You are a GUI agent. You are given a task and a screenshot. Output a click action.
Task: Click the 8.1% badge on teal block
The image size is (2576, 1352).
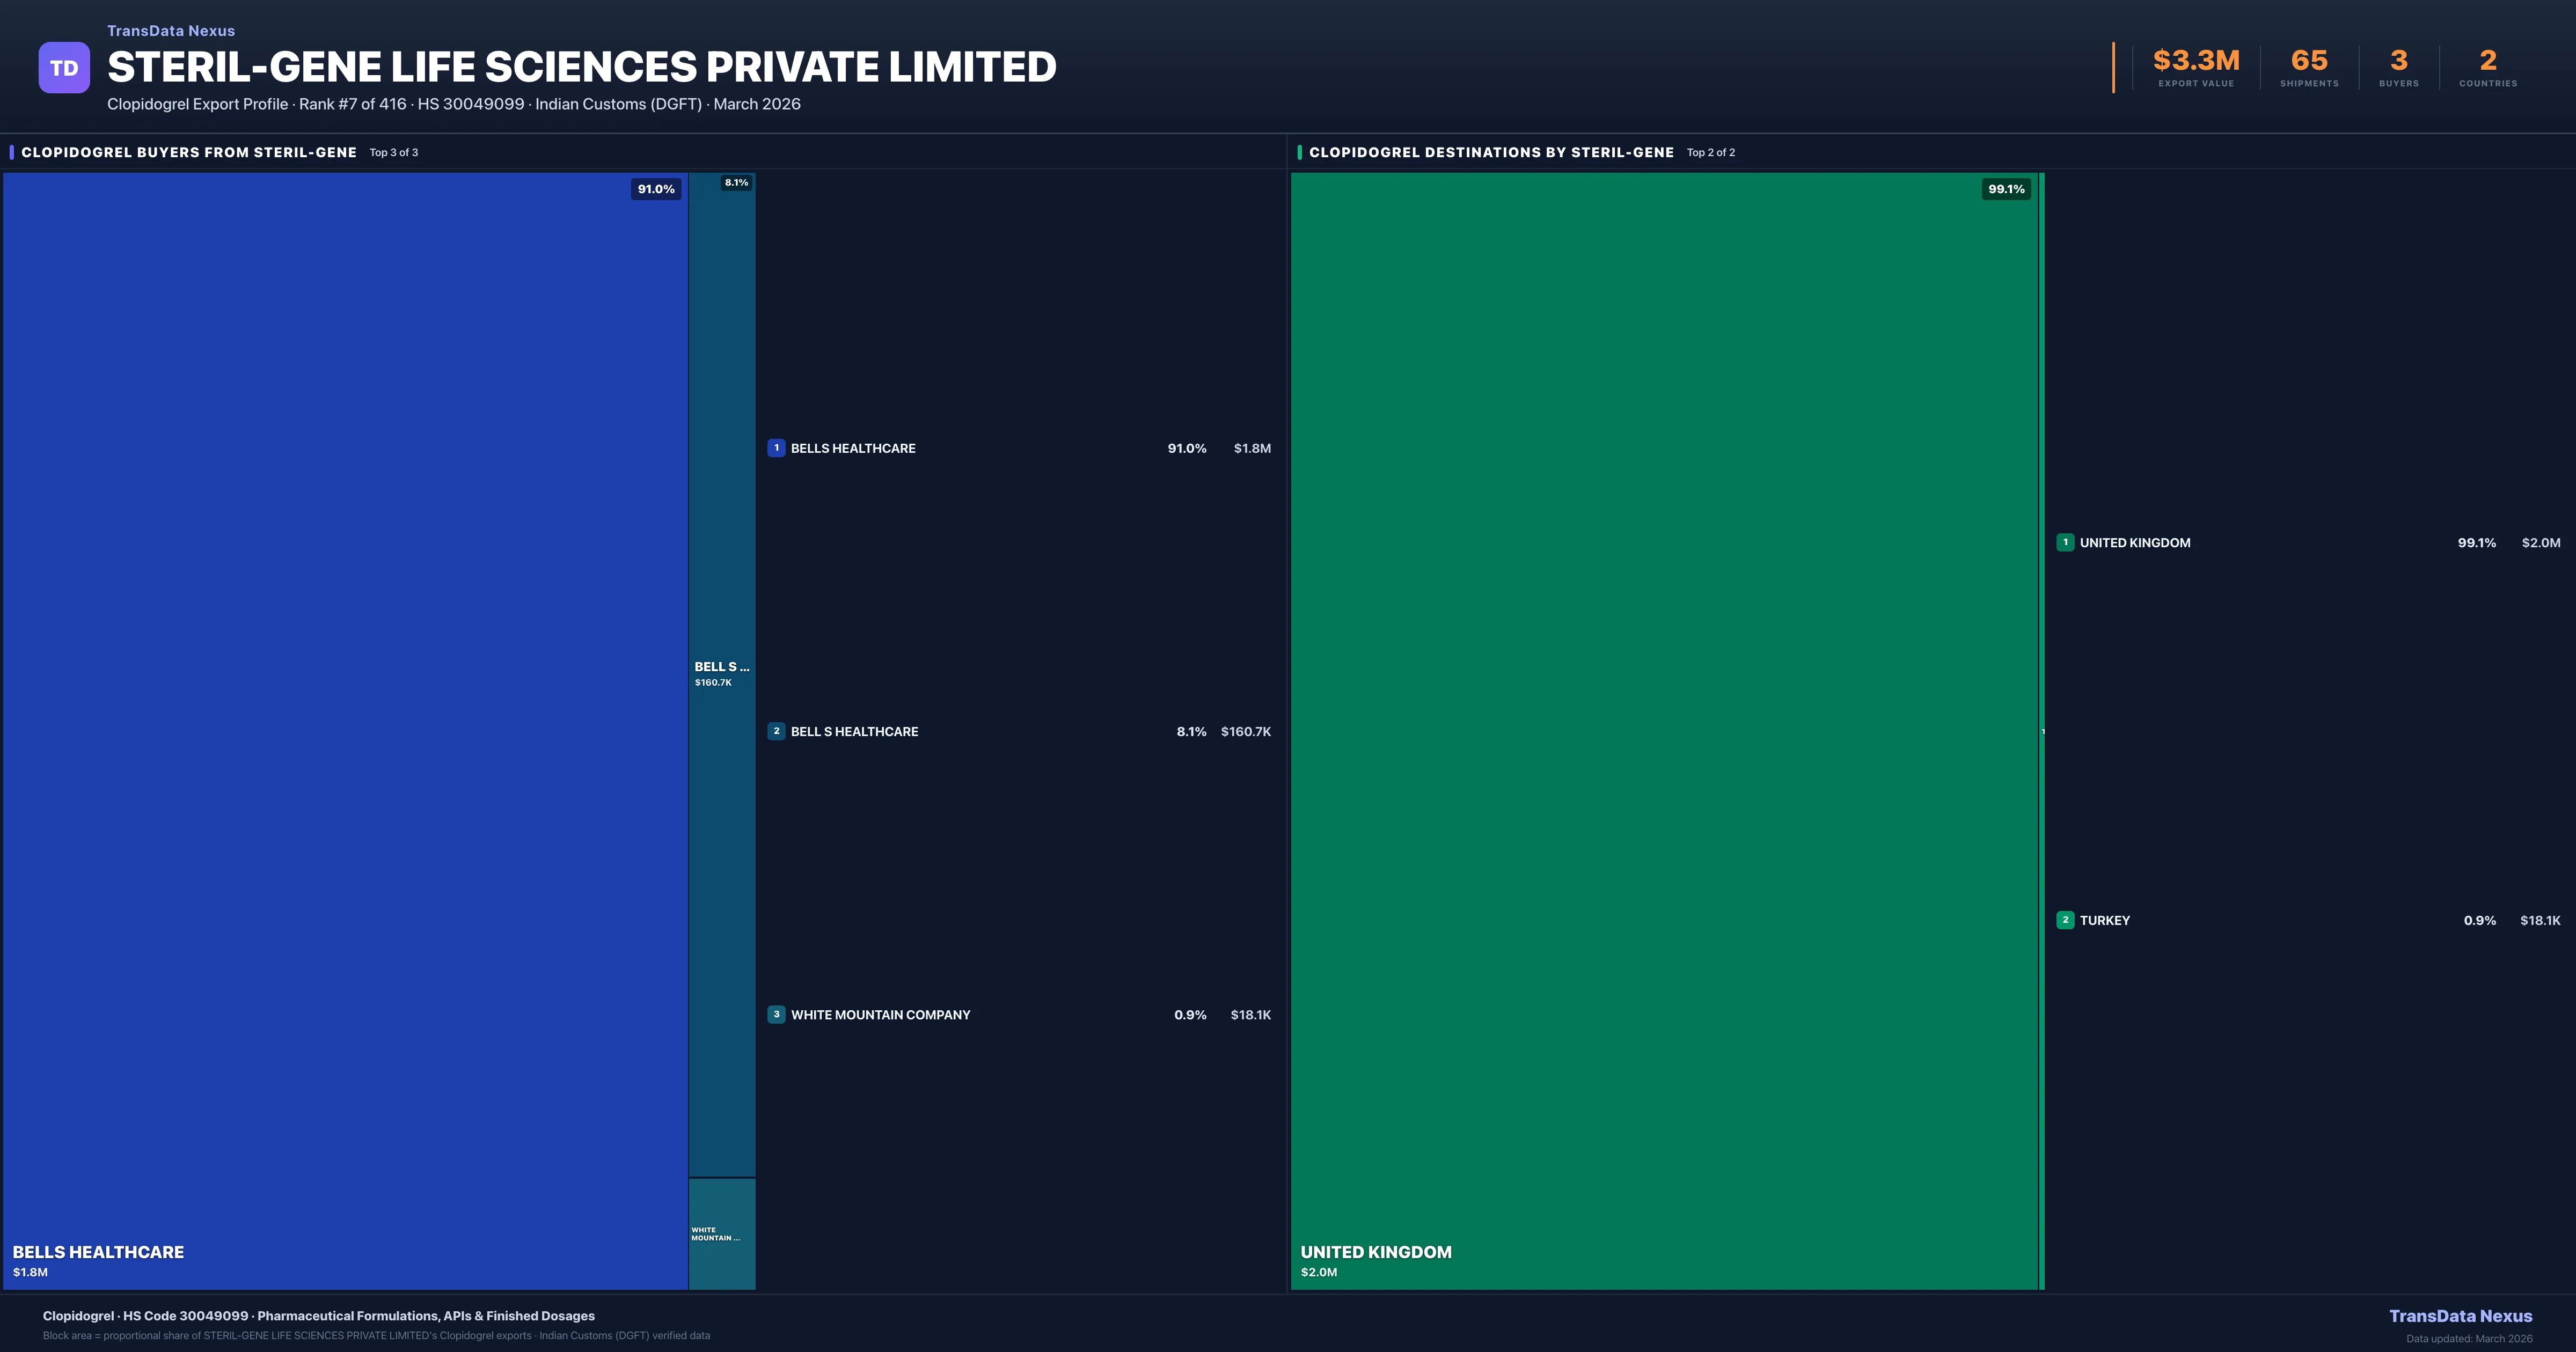[x=736, y=183]
